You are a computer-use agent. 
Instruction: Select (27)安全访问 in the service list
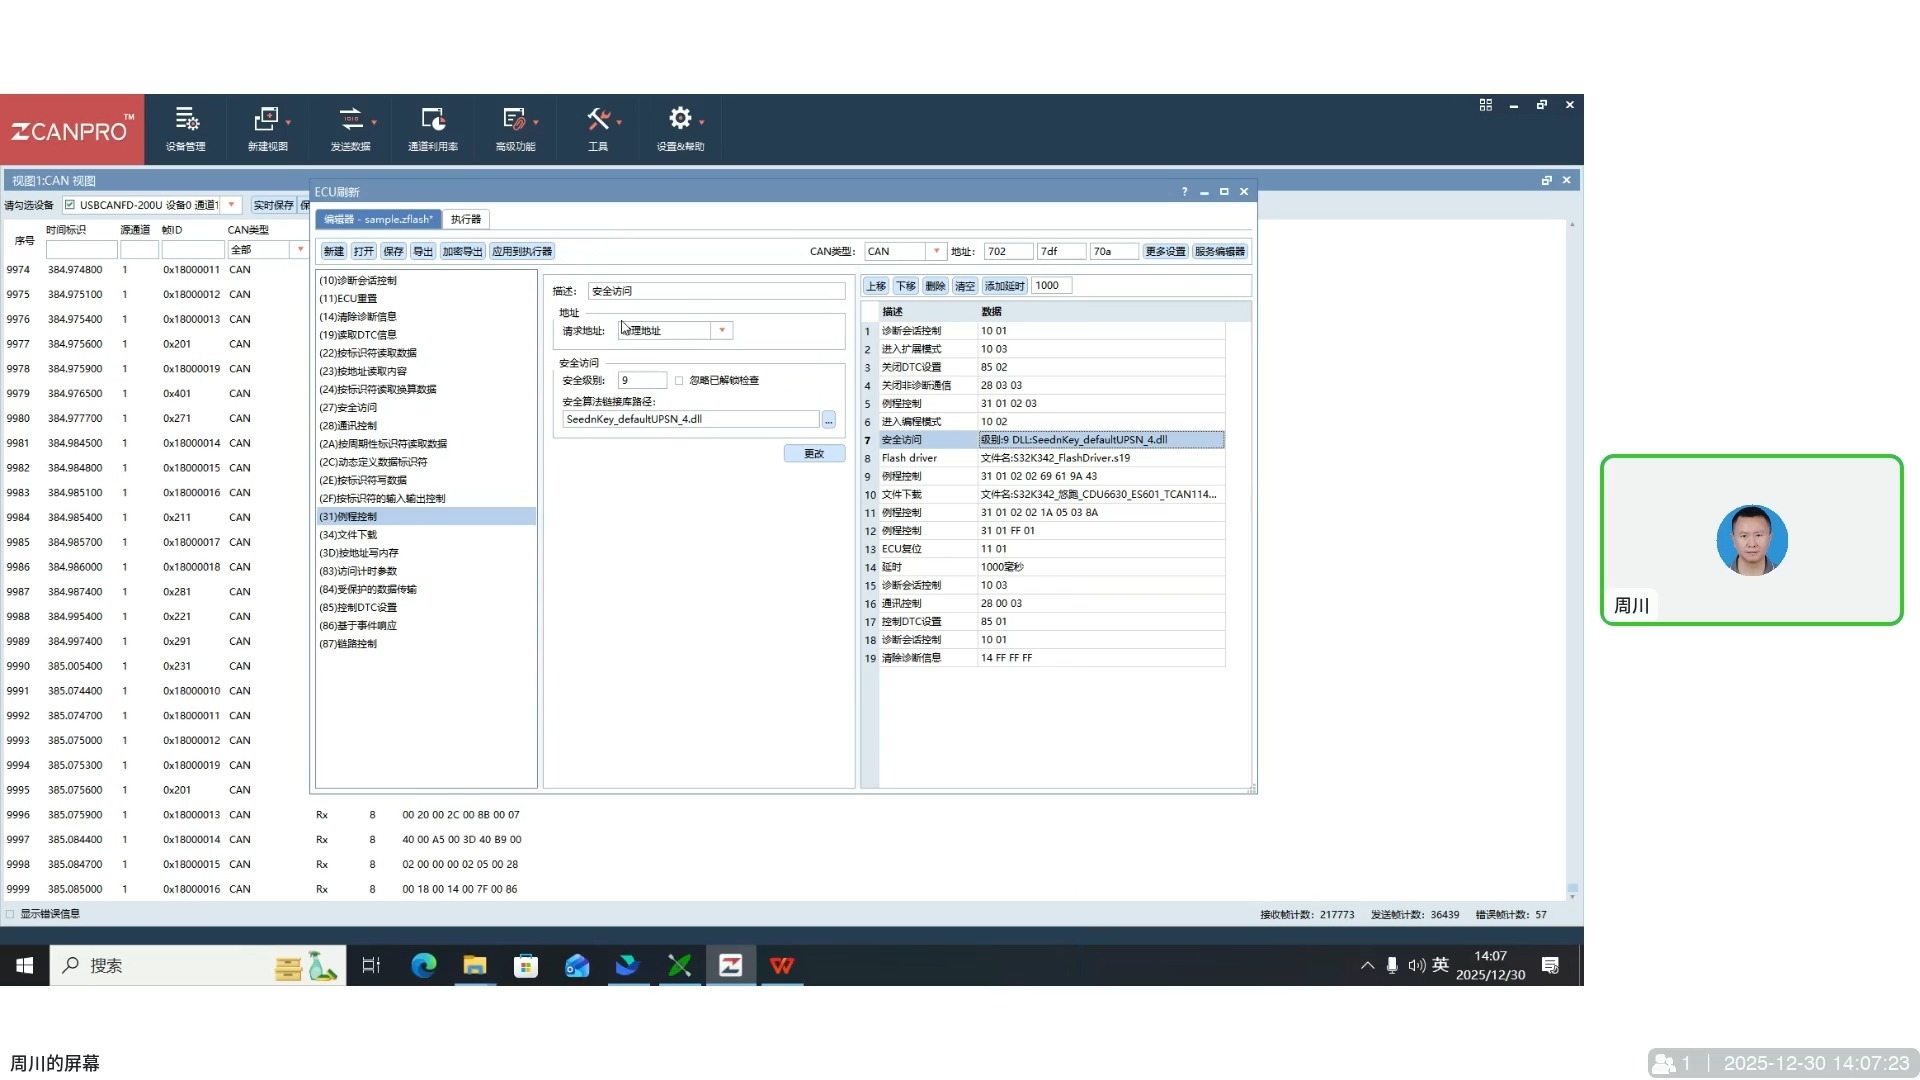[348, 408]
